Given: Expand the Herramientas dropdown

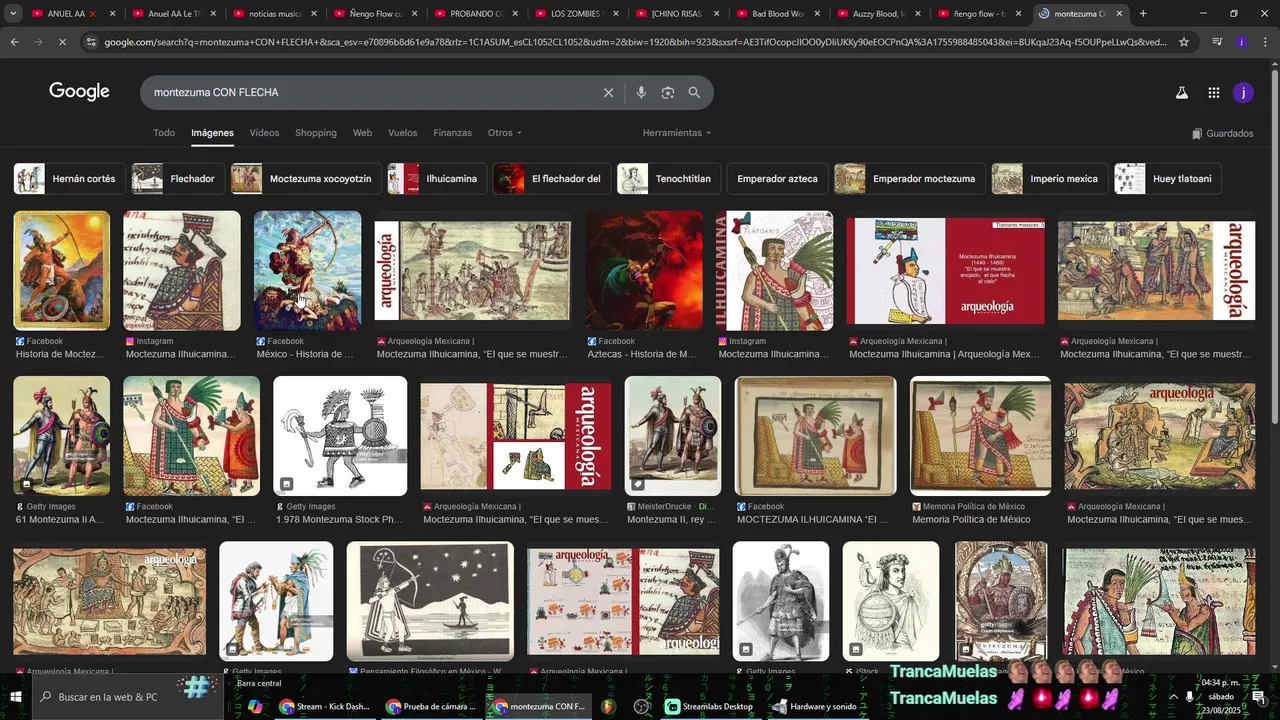Looking at the screenshot, I should (677, 133).
